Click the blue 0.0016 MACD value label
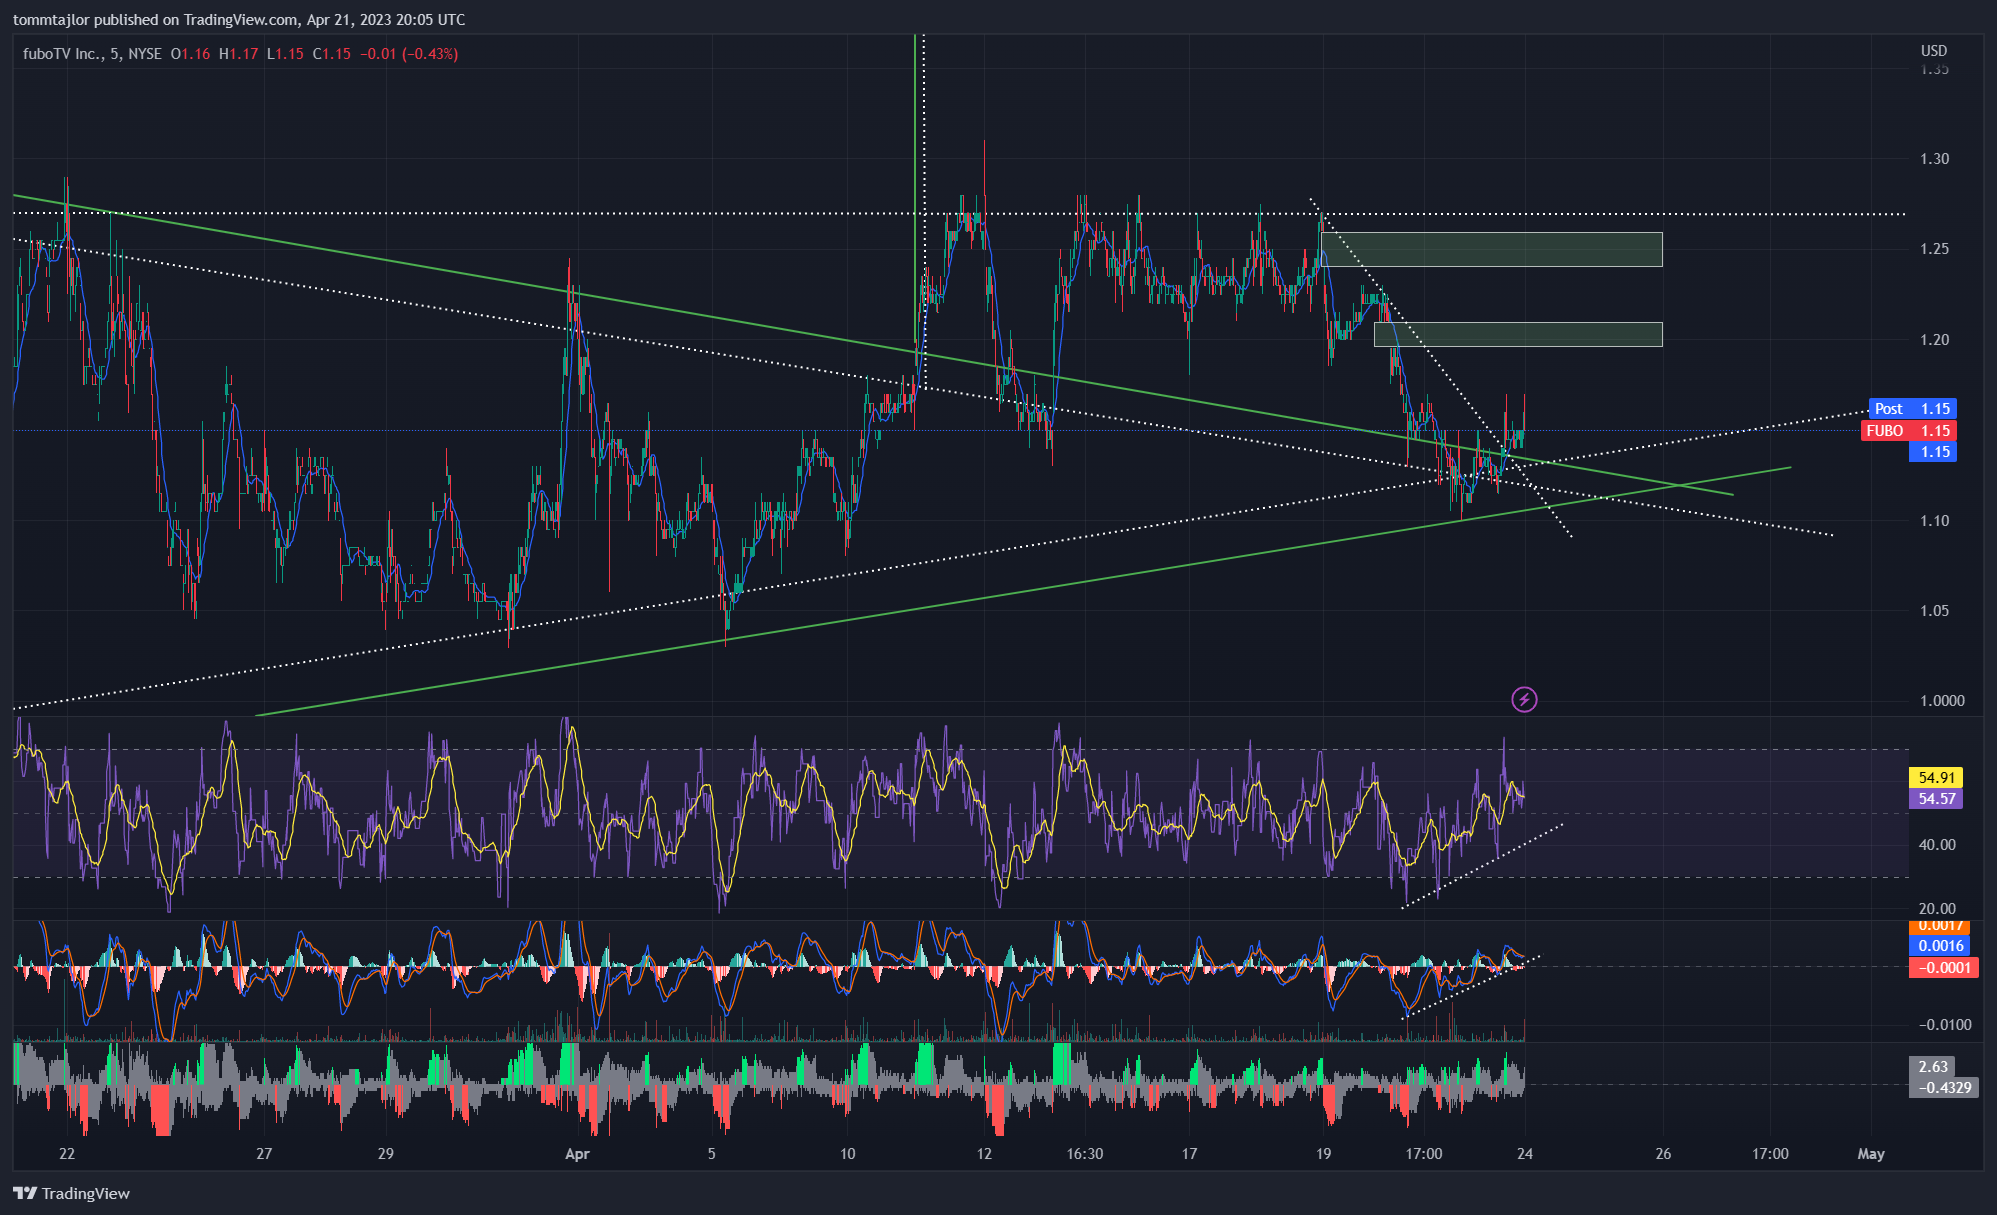Viewport: 1997px width, 1215px height. click(1941, 946)
